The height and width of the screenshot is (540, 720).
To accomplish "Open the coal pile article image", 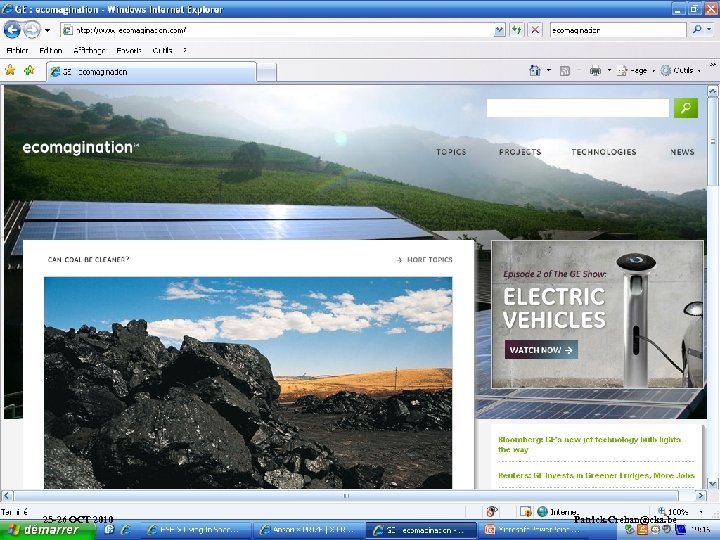I will click(x=248, y=382).
